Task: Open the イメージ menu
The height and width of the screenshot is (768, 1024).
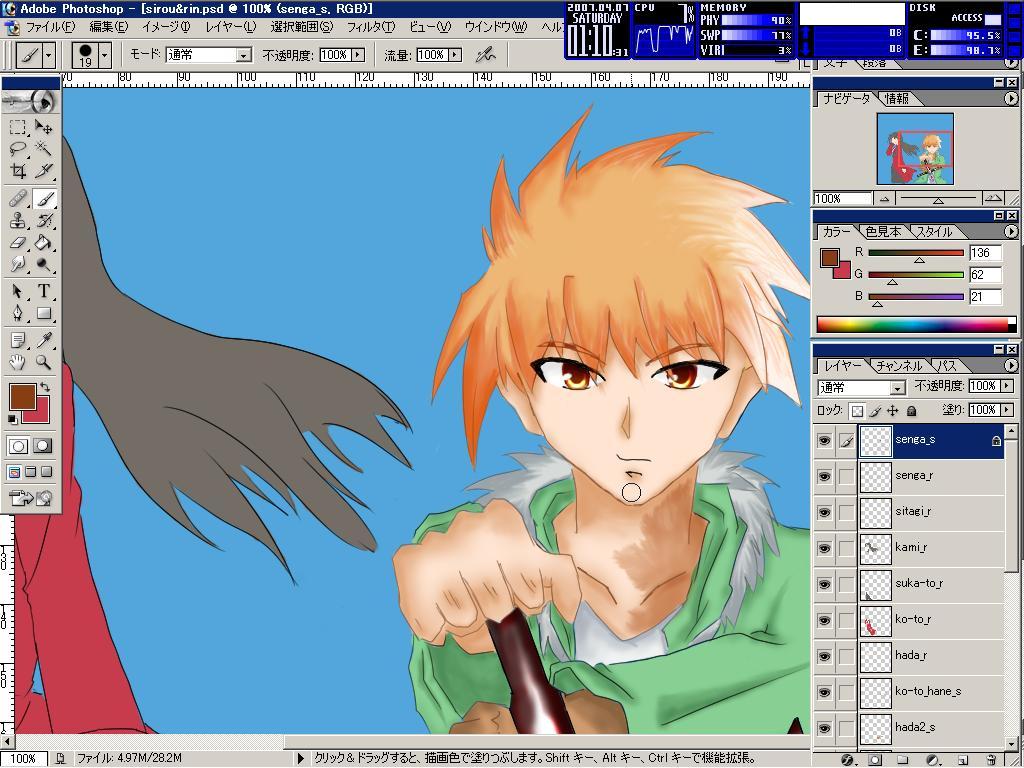Action: click(x=166, y=27)
